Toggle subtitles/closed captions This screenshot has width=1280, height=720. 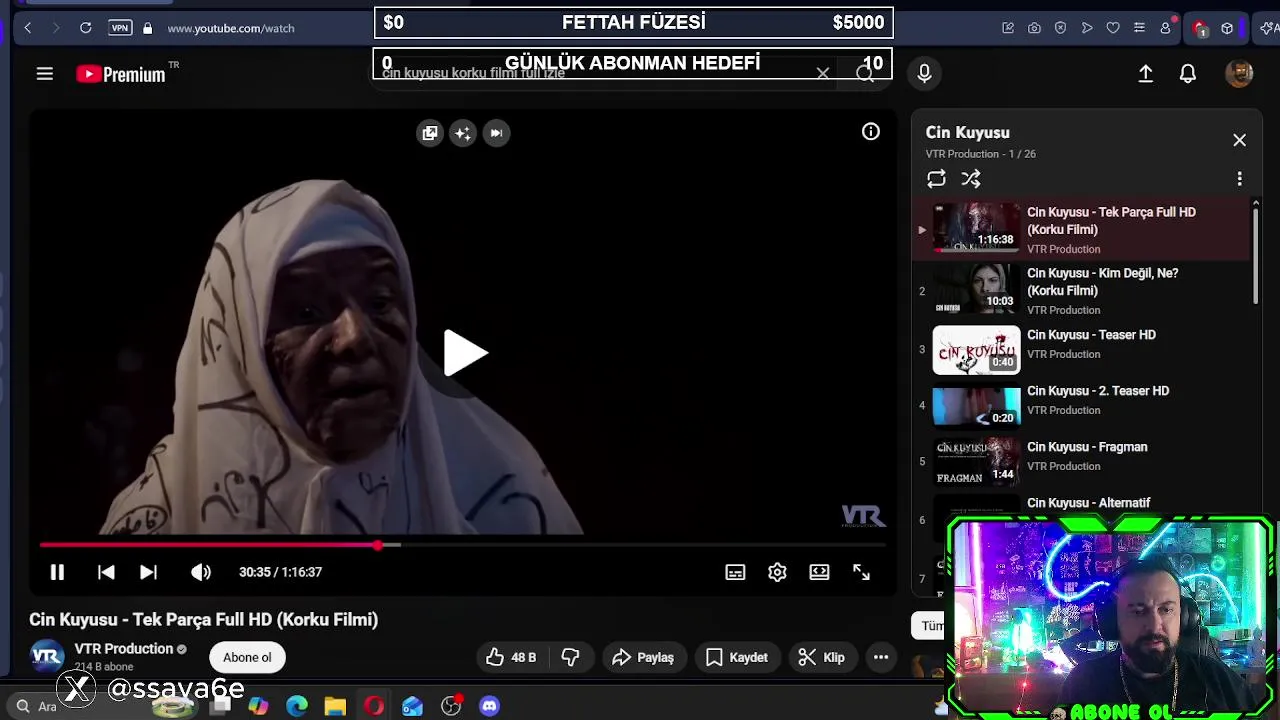pos(735,572)
